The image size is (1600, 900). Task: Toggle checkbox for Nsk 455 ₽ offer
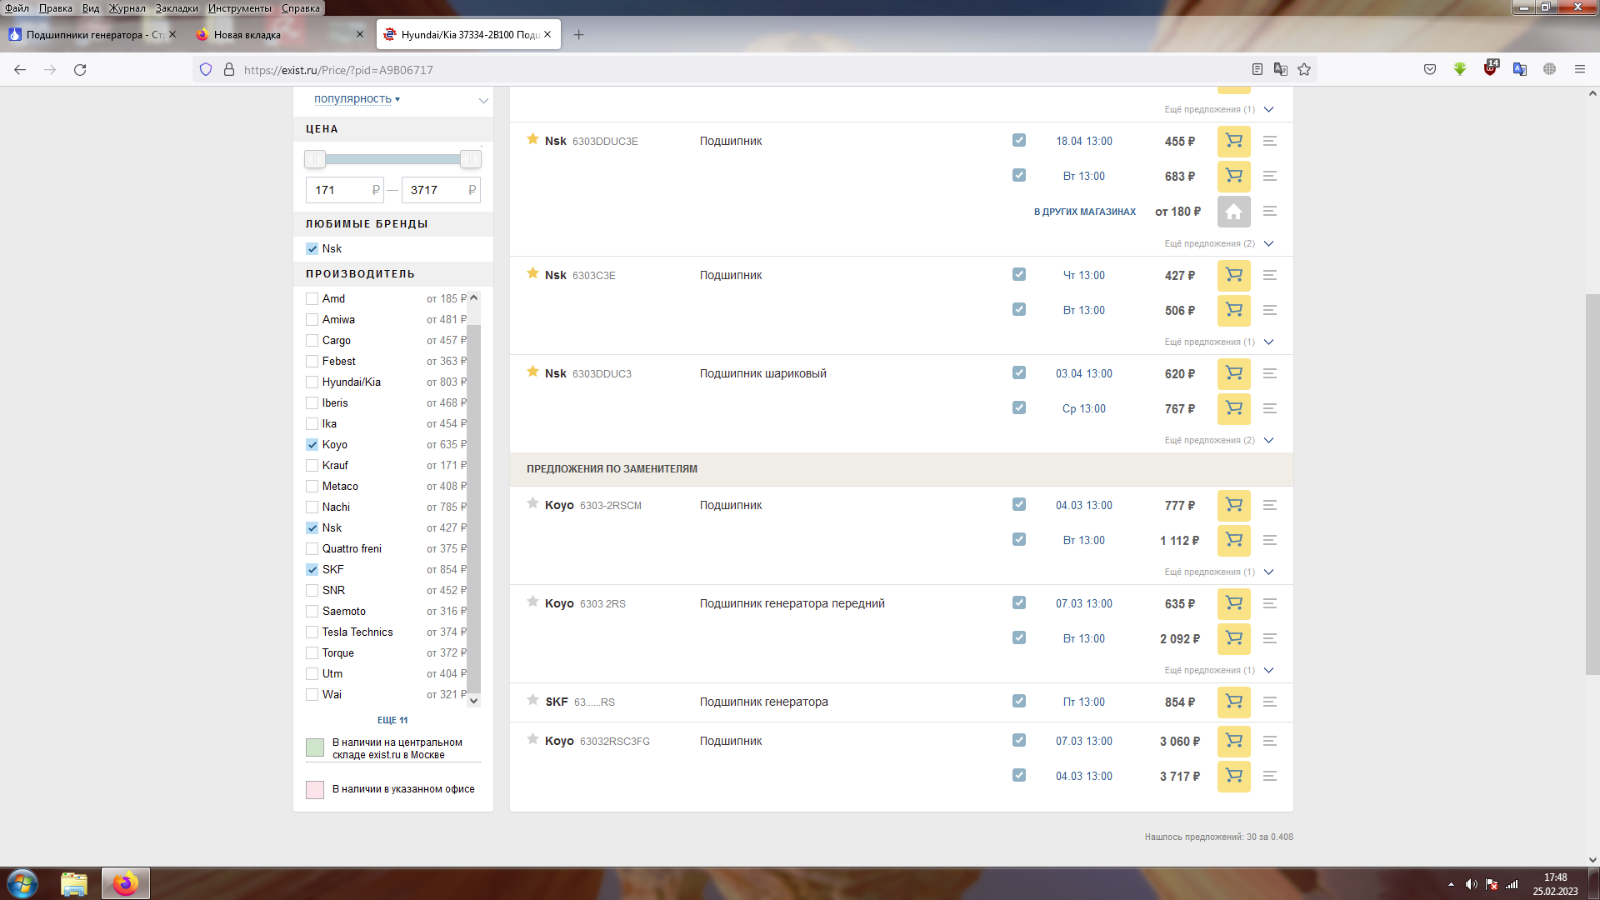pyautogui.click(x=1019, y=140)
